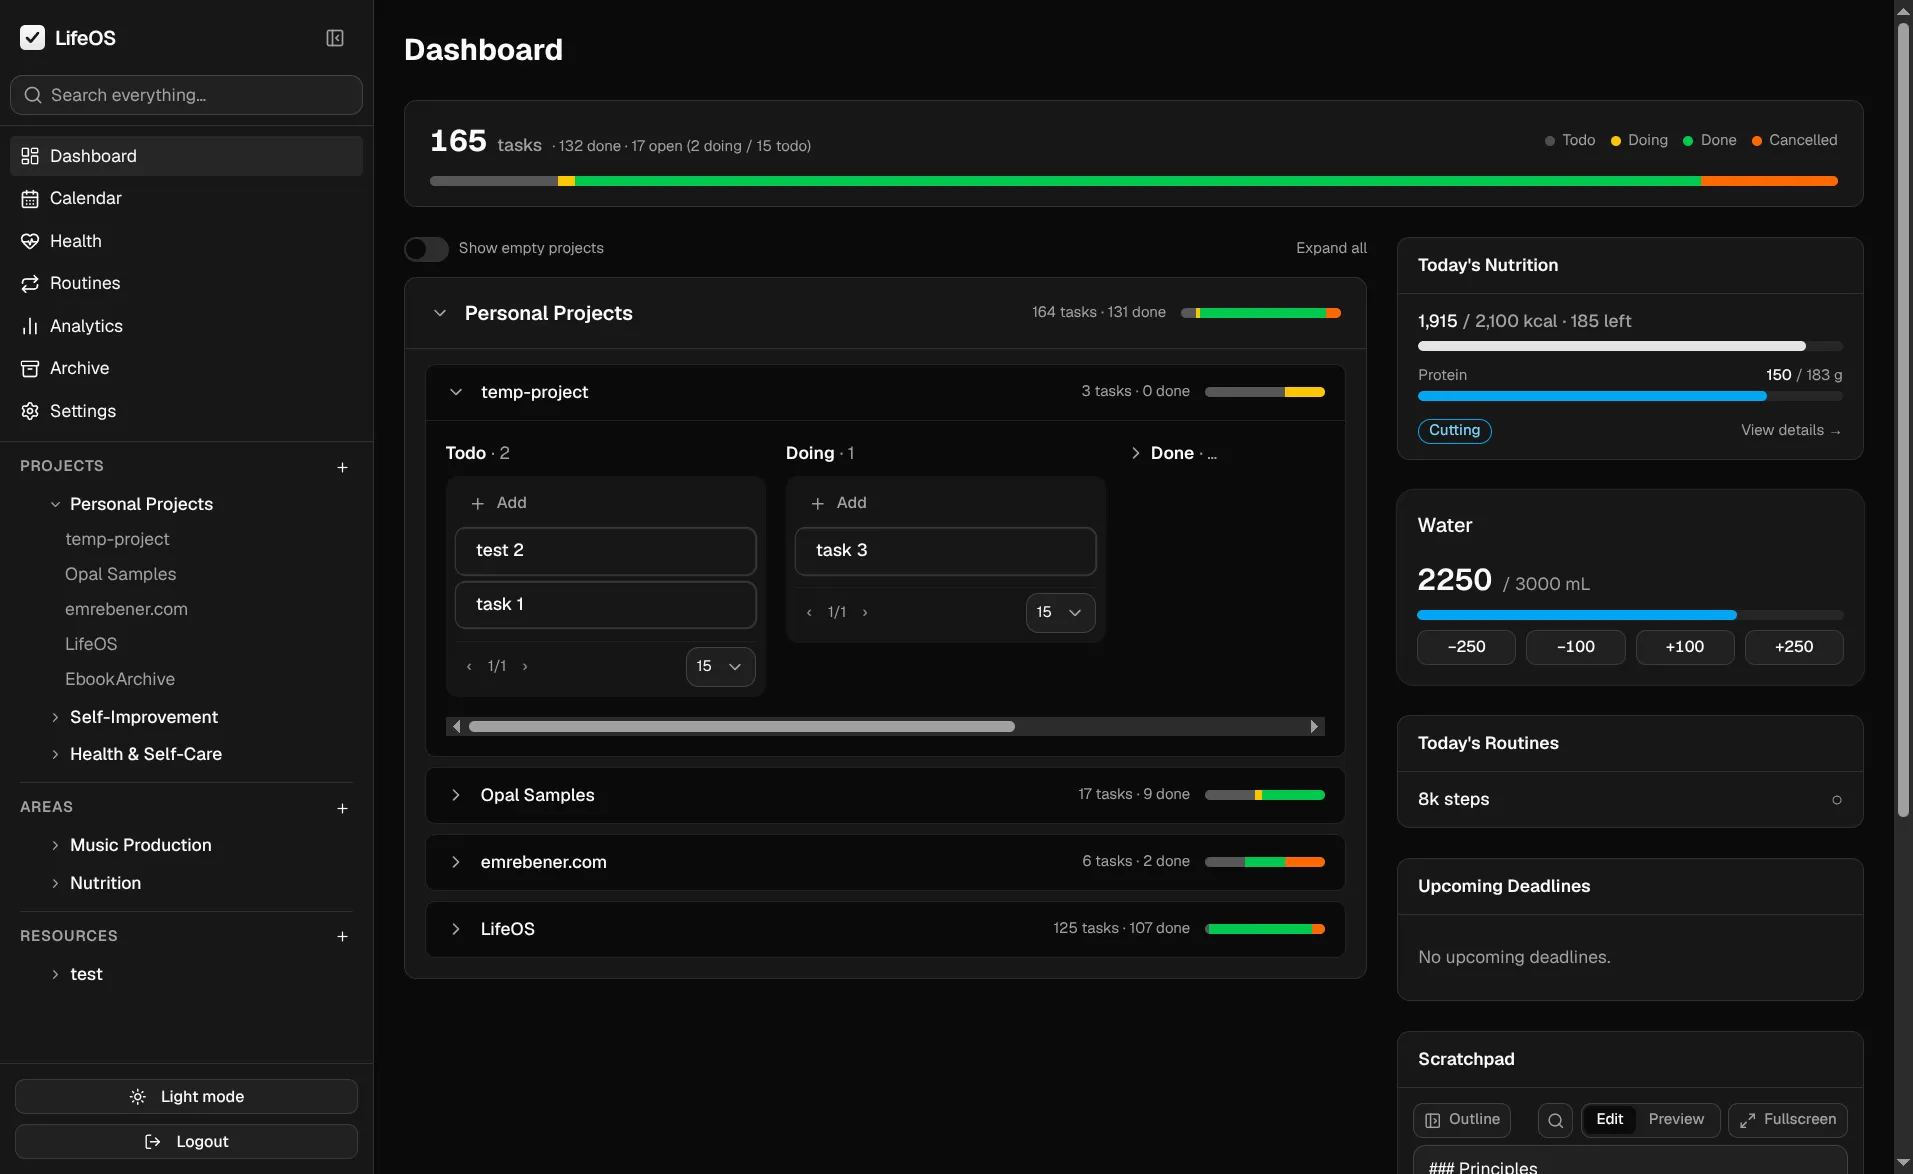Open Doing column page size dropdown

pyautogui.click(x=1060, y=613)
